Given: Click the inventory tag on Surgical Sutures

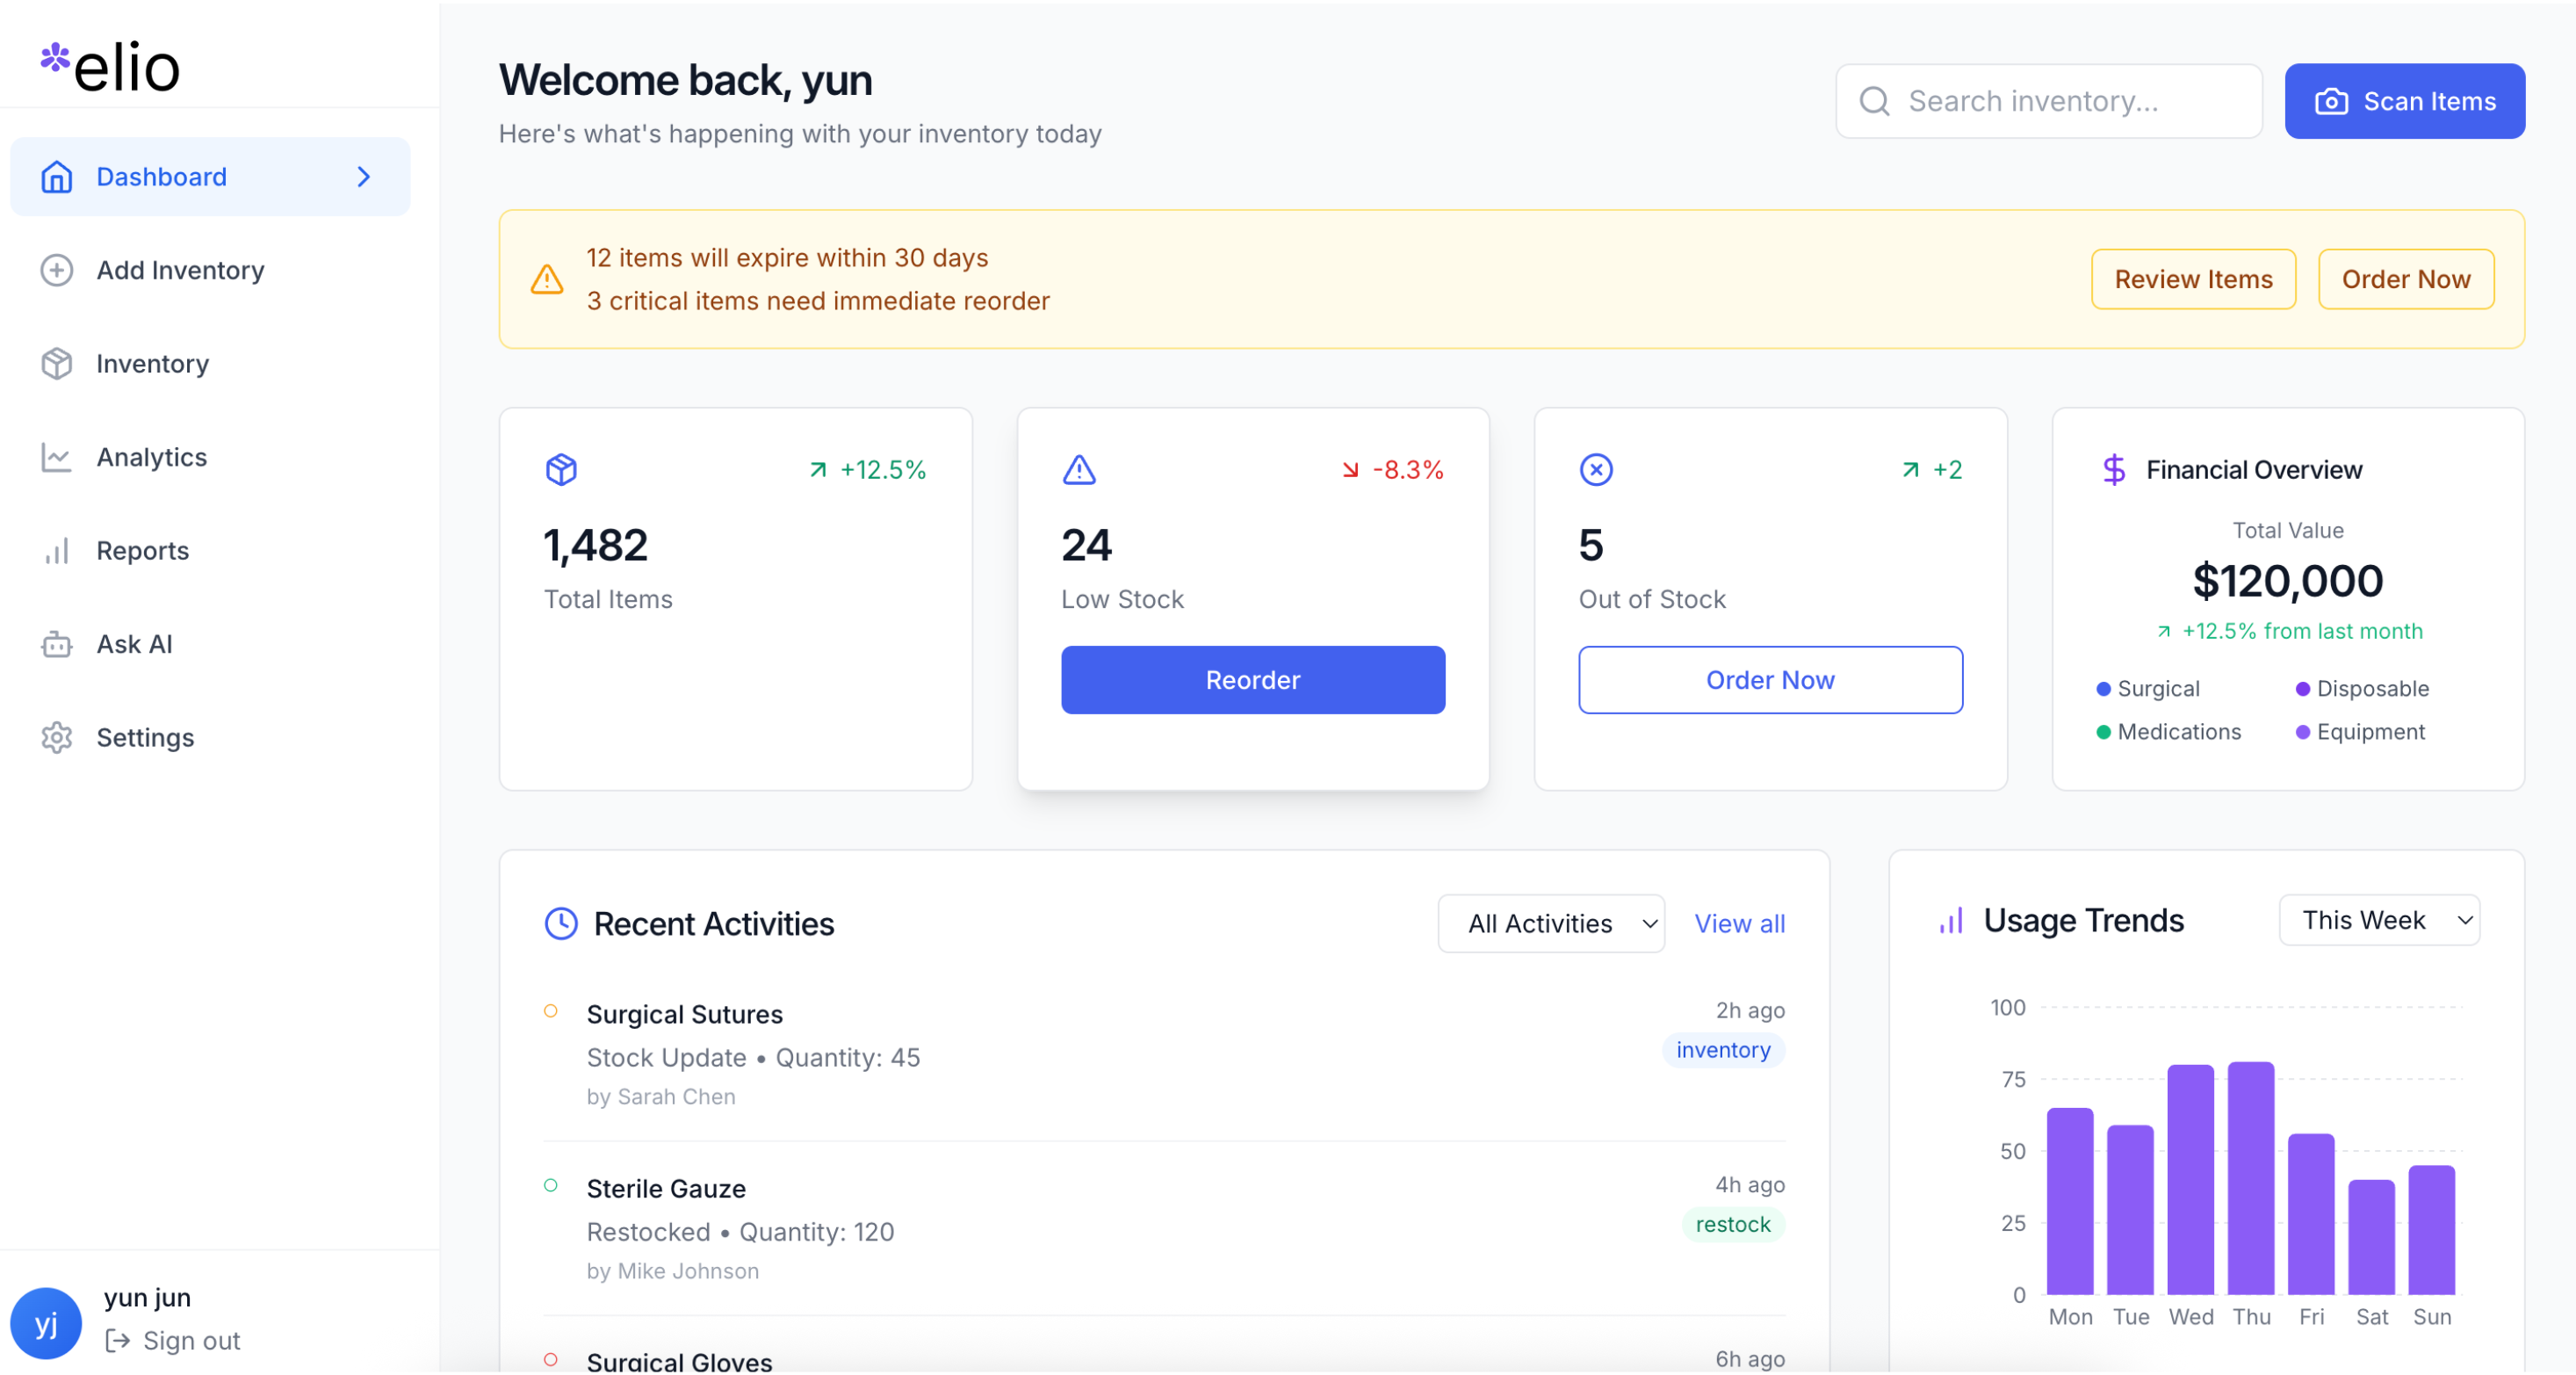Looking at the screenshot, I should coord(1724,1050).
